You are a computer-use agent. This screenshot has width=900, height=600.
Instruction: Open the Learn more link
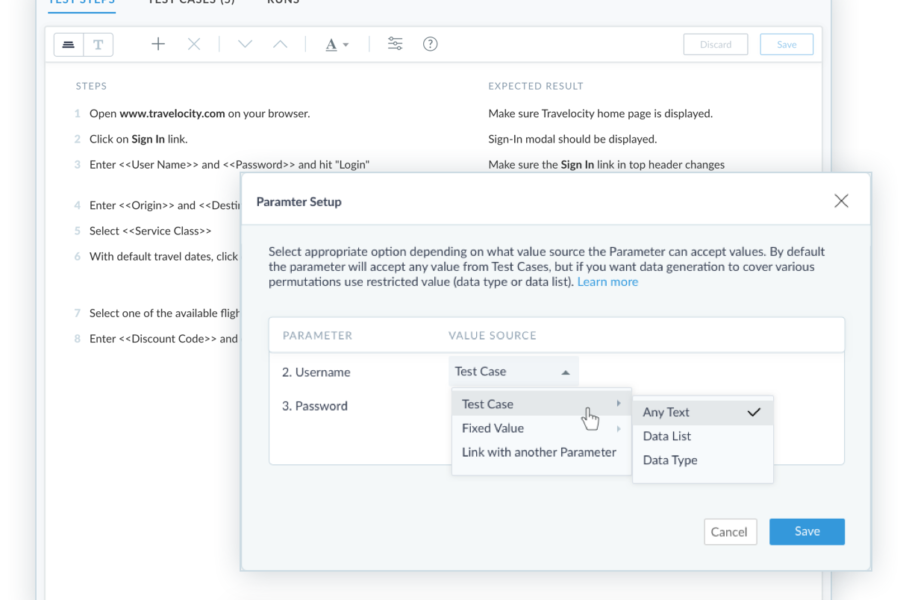[607, 282]
